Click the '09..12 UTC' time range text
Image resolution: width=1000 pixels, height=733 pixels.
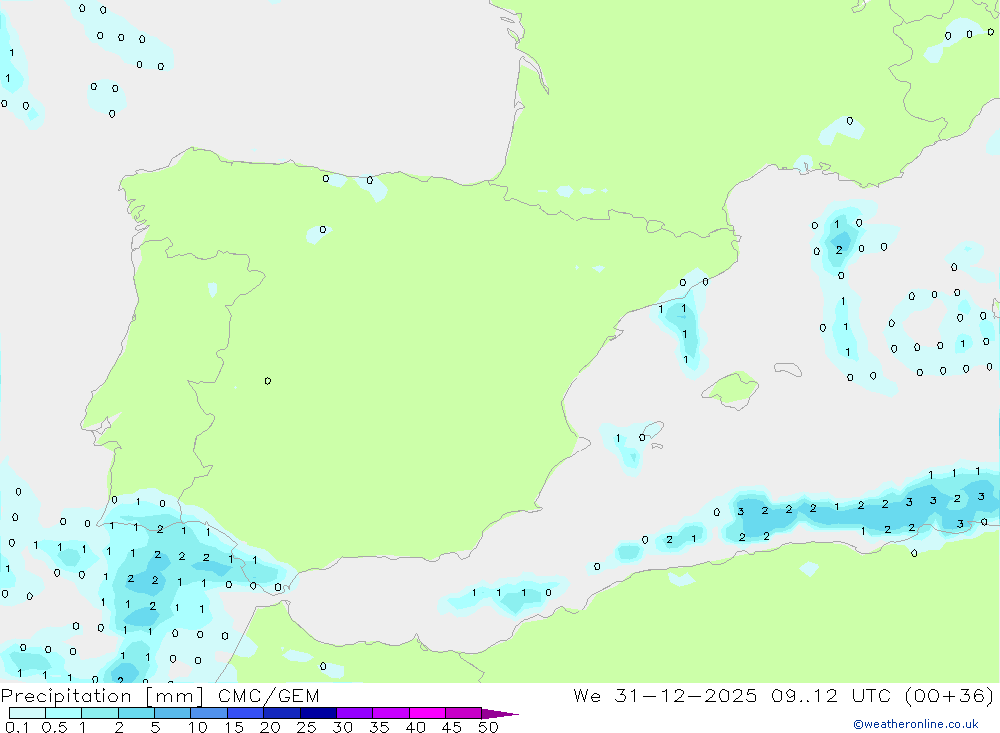click(830, 695)
